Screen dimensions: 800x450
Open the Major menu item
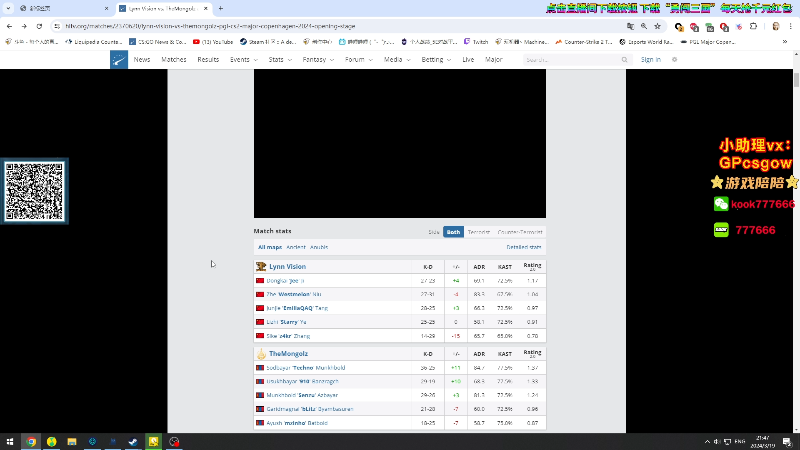tap(493, 60)
